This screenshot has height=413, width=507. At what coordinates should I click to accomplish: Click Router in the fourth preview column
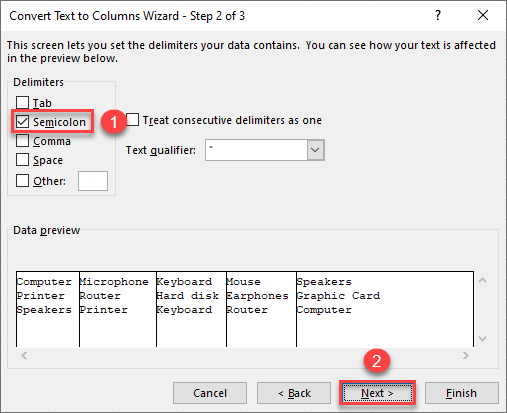tap(247, 310)
